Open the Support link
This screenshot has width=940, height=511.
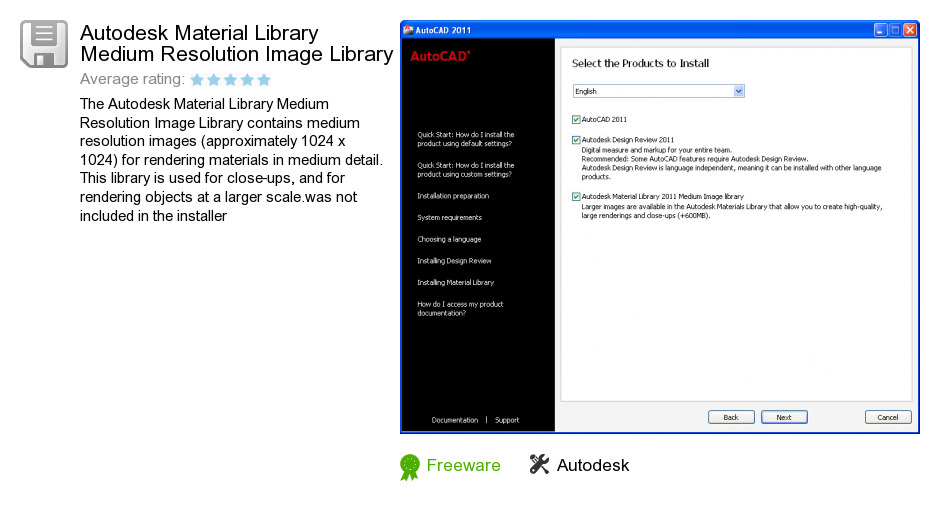tap(507, 420)
